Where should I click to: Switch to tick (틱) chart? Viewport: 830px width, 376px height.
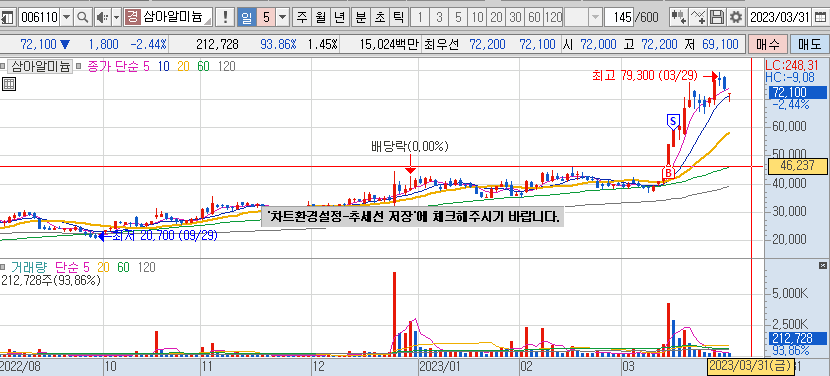398,17
